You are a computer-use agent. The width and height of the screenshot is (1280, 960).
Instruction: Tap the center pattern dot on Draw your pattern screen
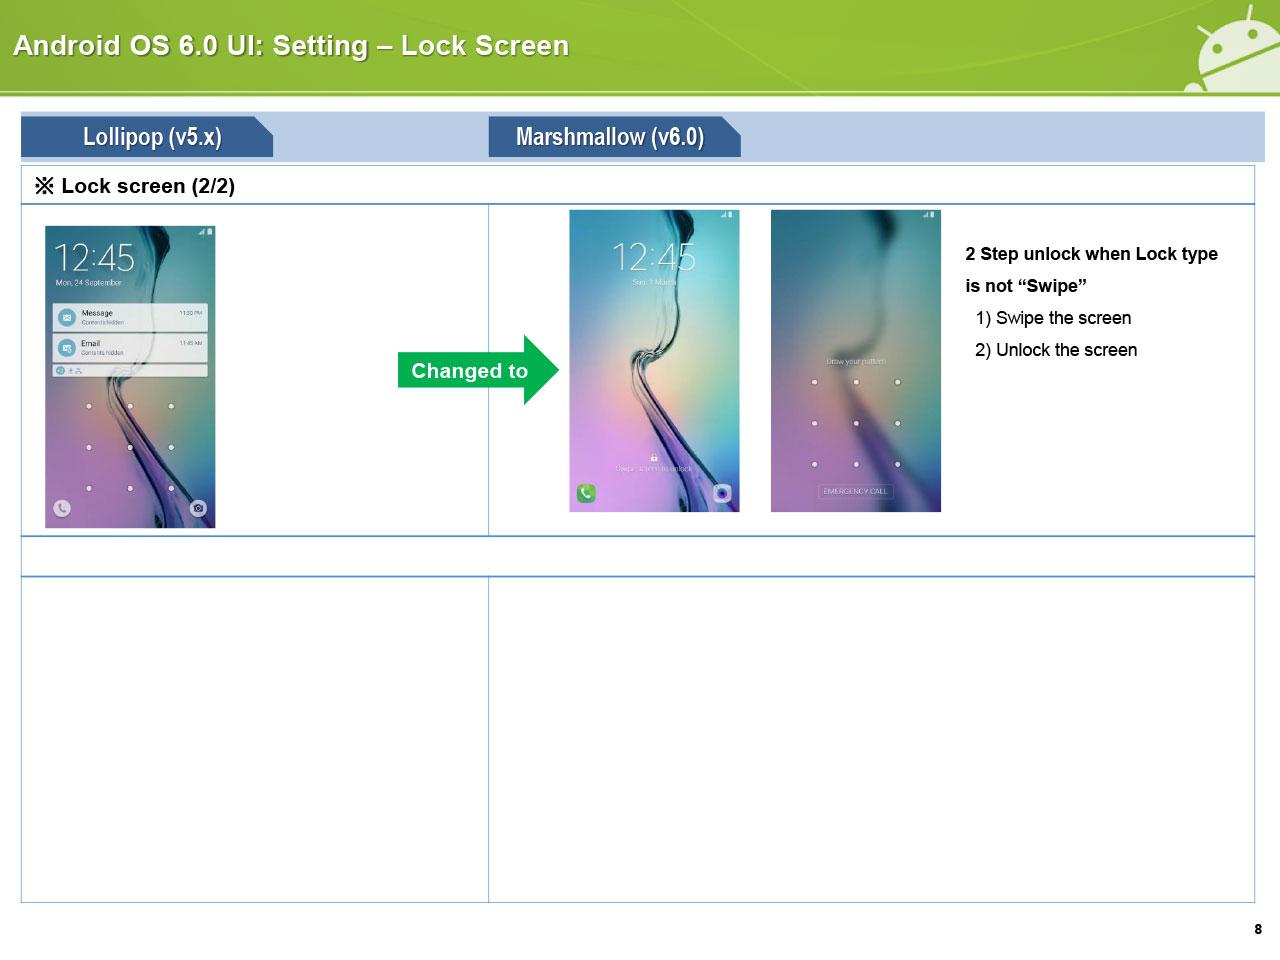click(856, 423)
